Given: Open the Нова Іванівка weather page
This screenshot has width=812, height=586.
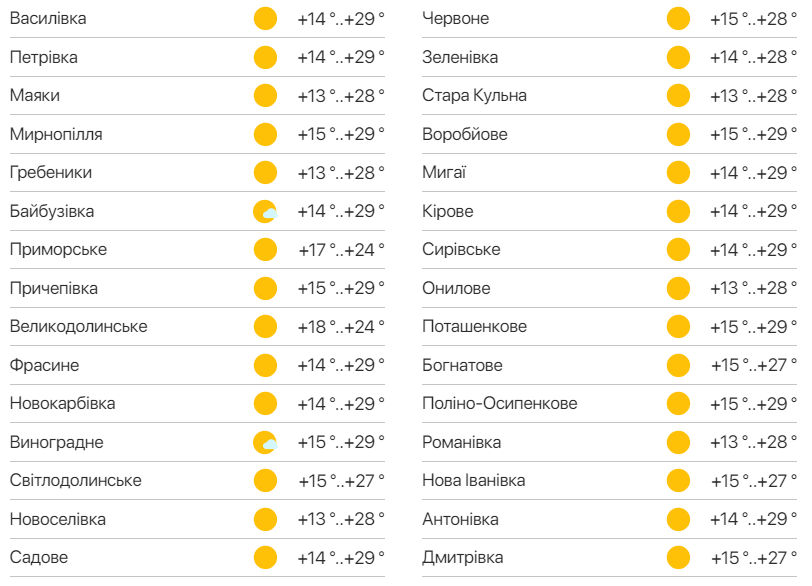Looking at the screenshot, I should [x=473, y=481].
